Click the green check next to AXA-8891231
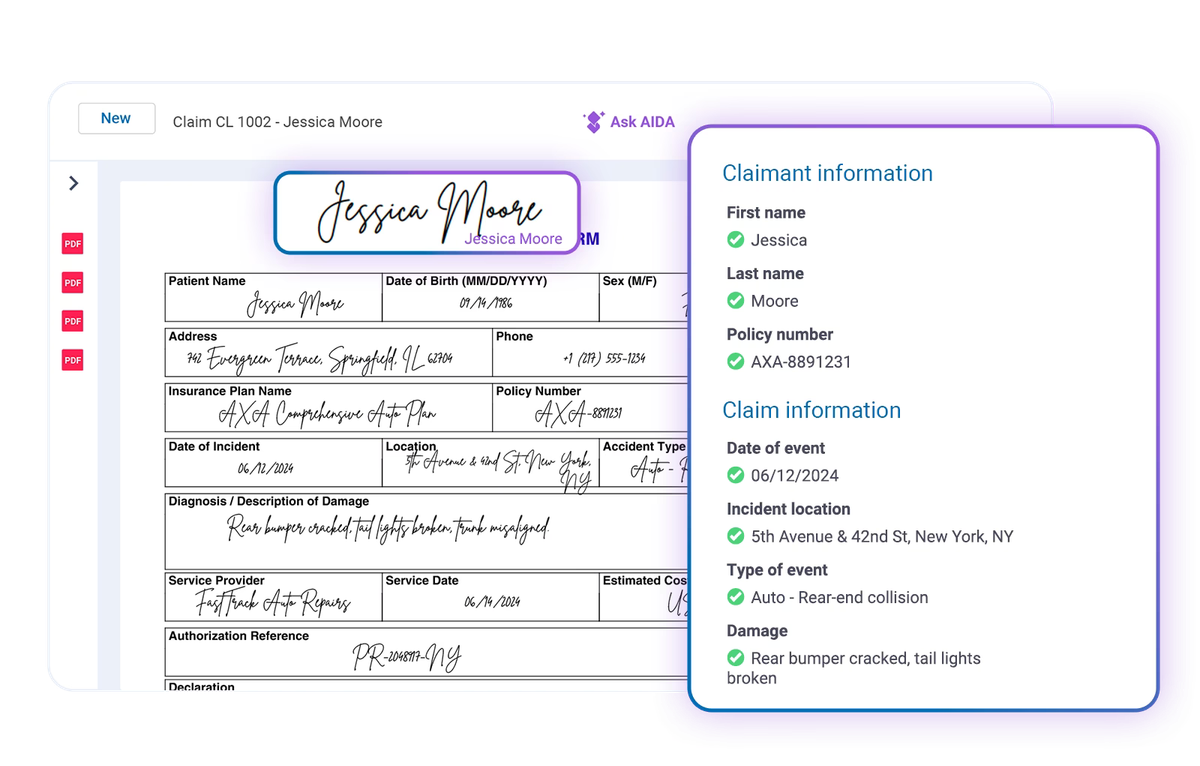The height and width of the screenshot is (766, 1200). pos(735,362)
